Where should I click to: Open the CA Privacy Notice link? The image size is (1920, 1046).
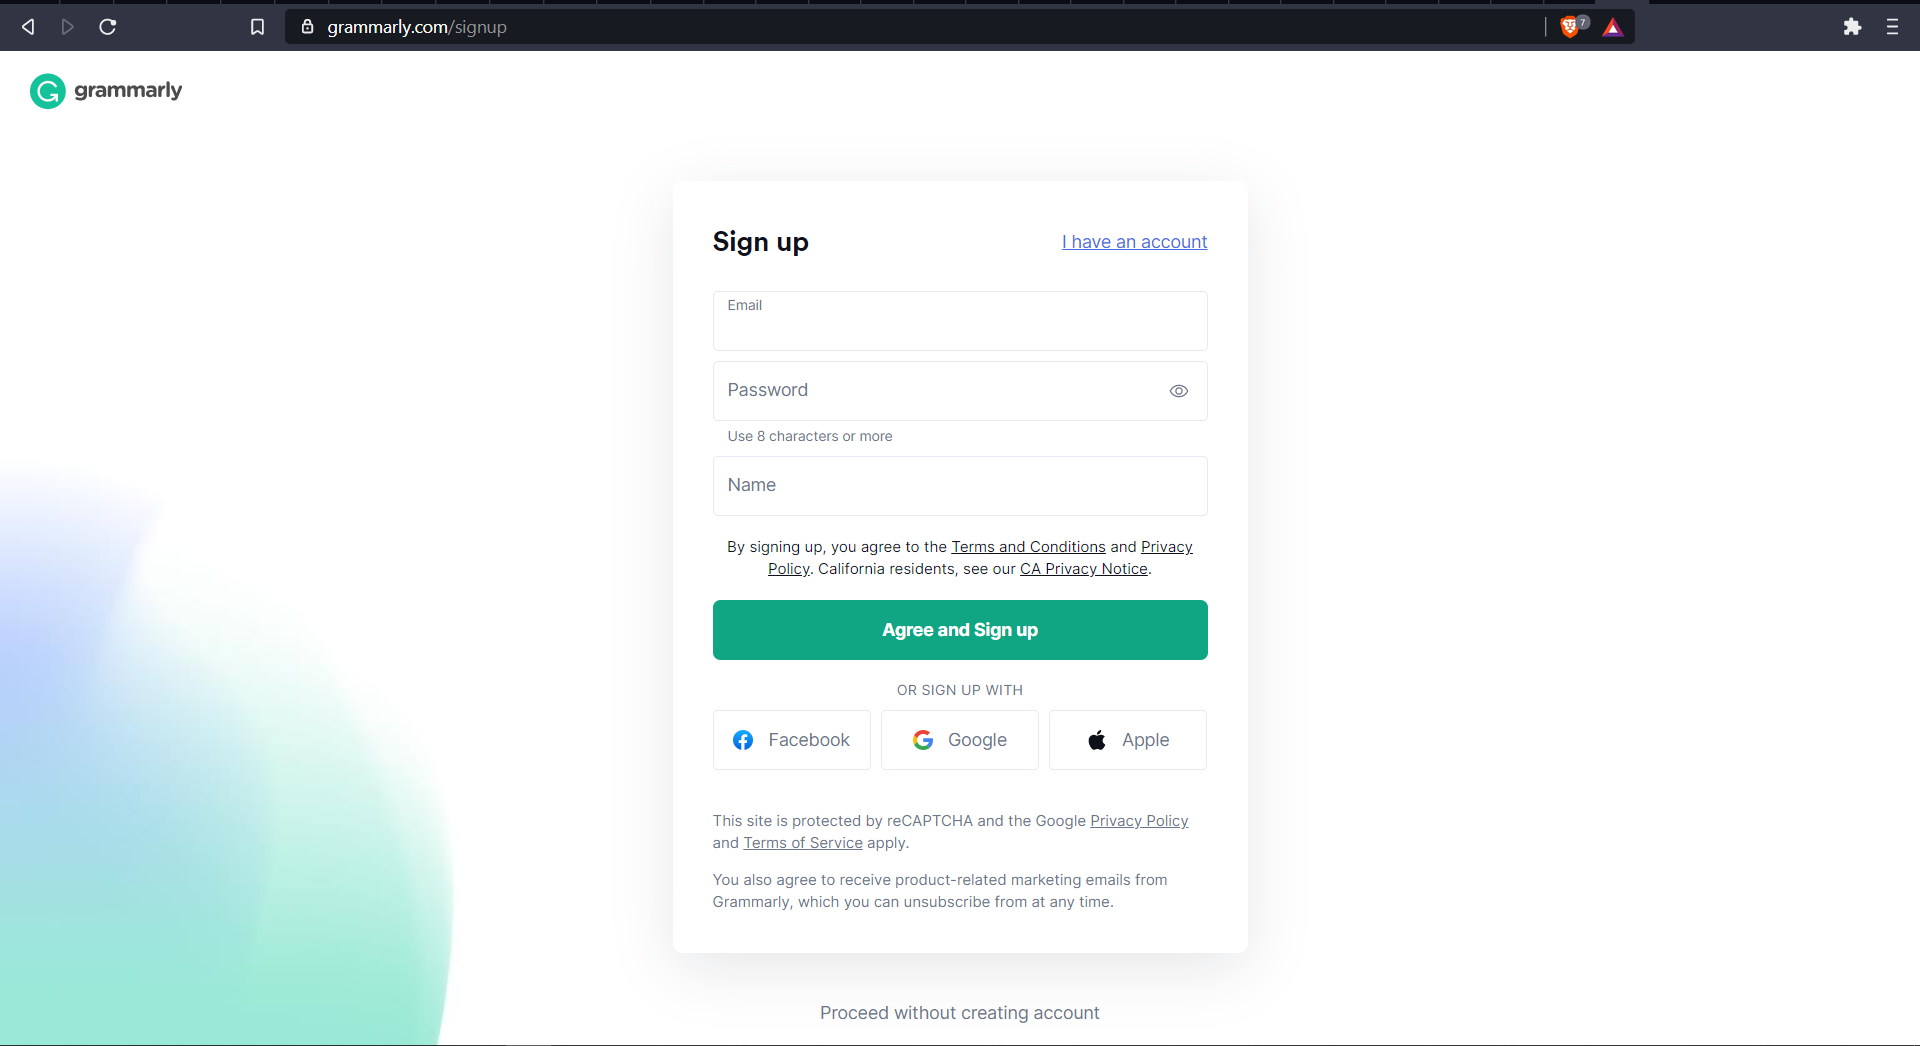pyautogui.click(x=1083, y=569)
